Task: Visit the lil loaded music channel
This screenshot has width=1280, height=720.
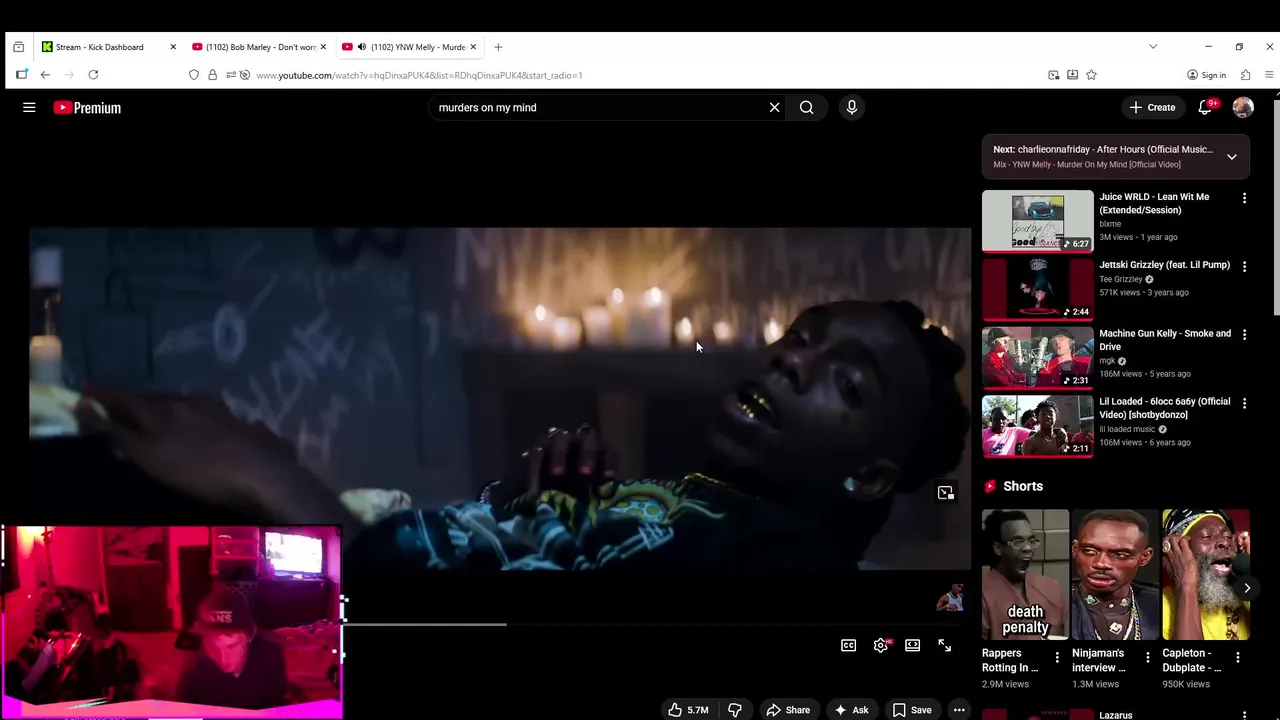Action: coord(1128,429)
